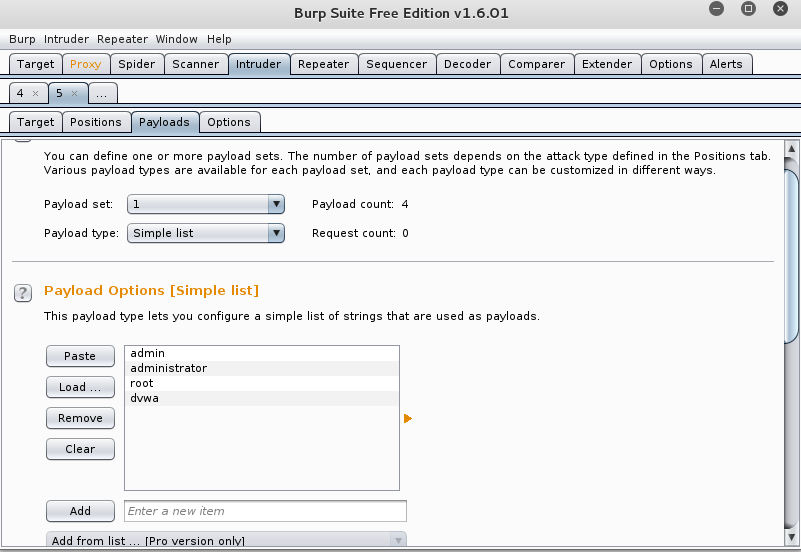Screen dimensions: 801x552
Task: Open the Intruder menu in menu bar
Action: (66, 39)
